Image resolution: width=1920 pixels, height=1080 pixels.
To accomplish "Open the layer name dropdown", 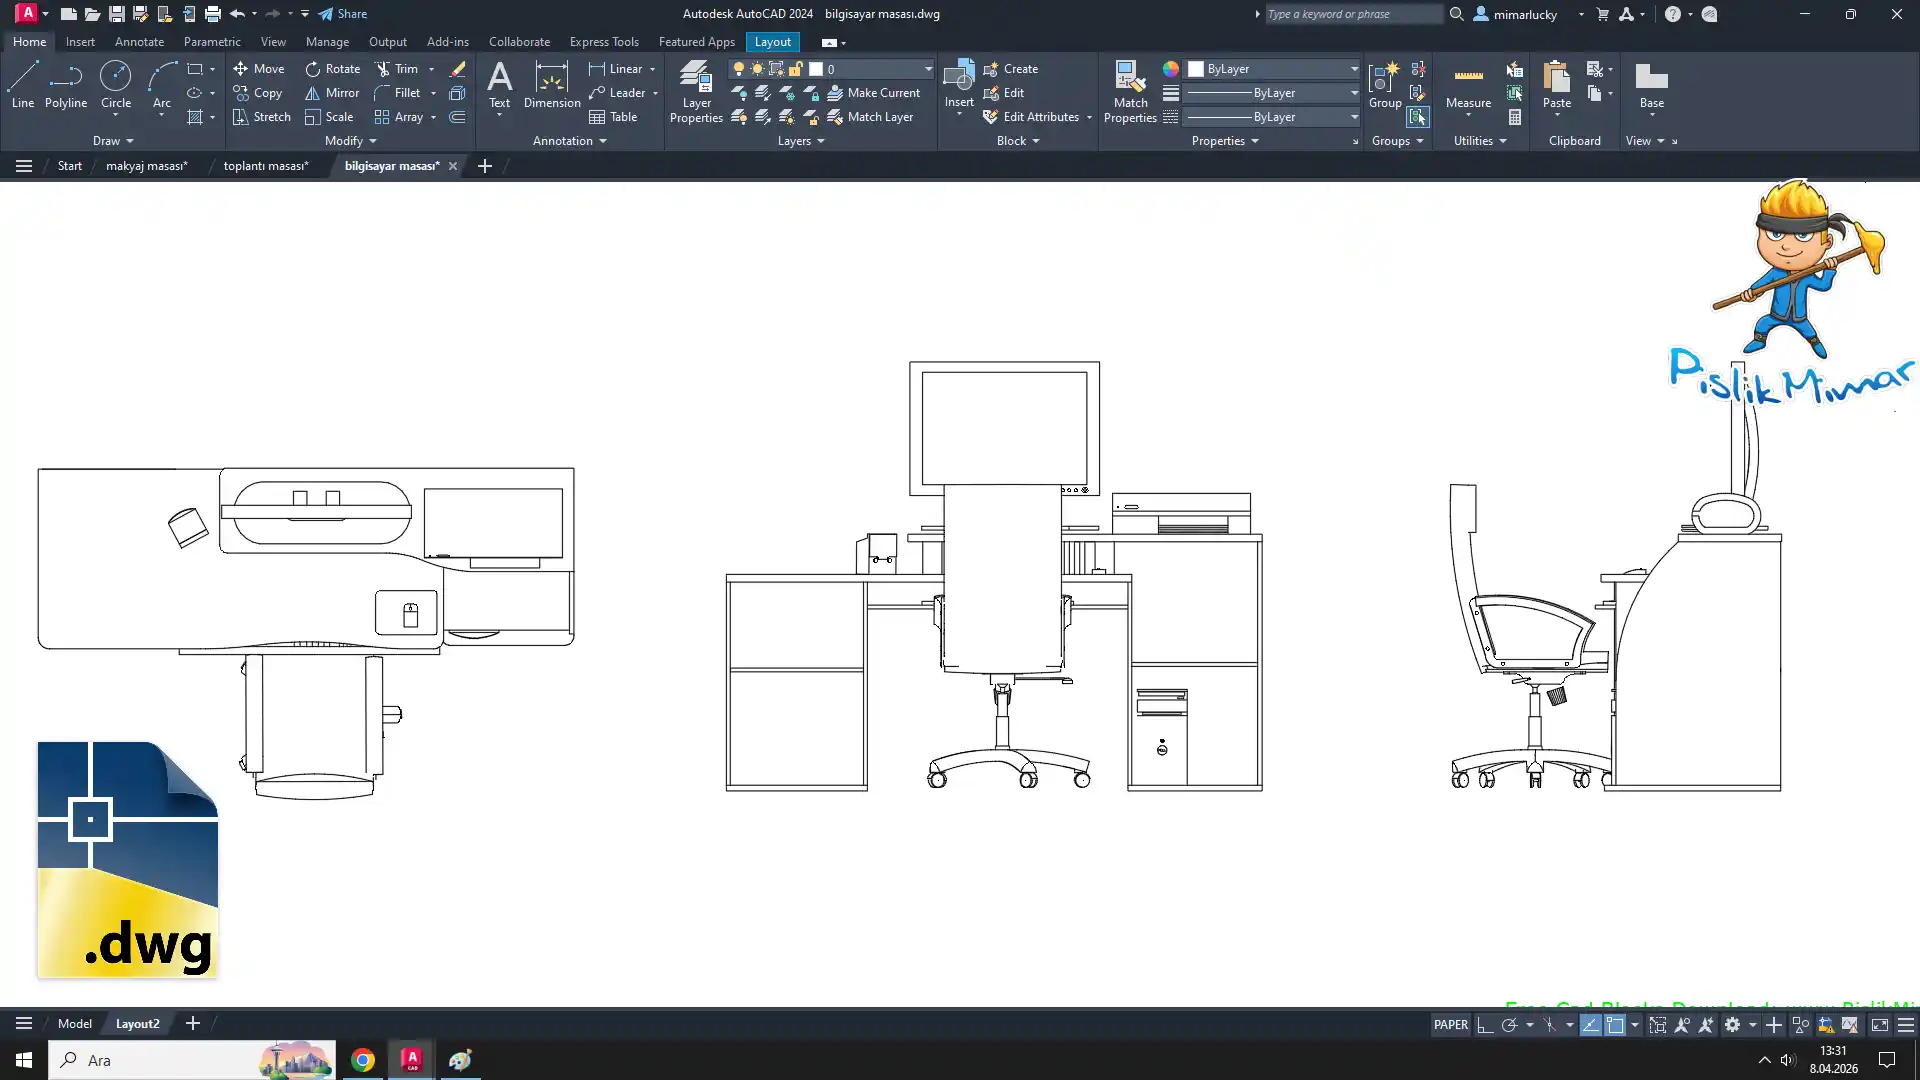I will (927, 69).
